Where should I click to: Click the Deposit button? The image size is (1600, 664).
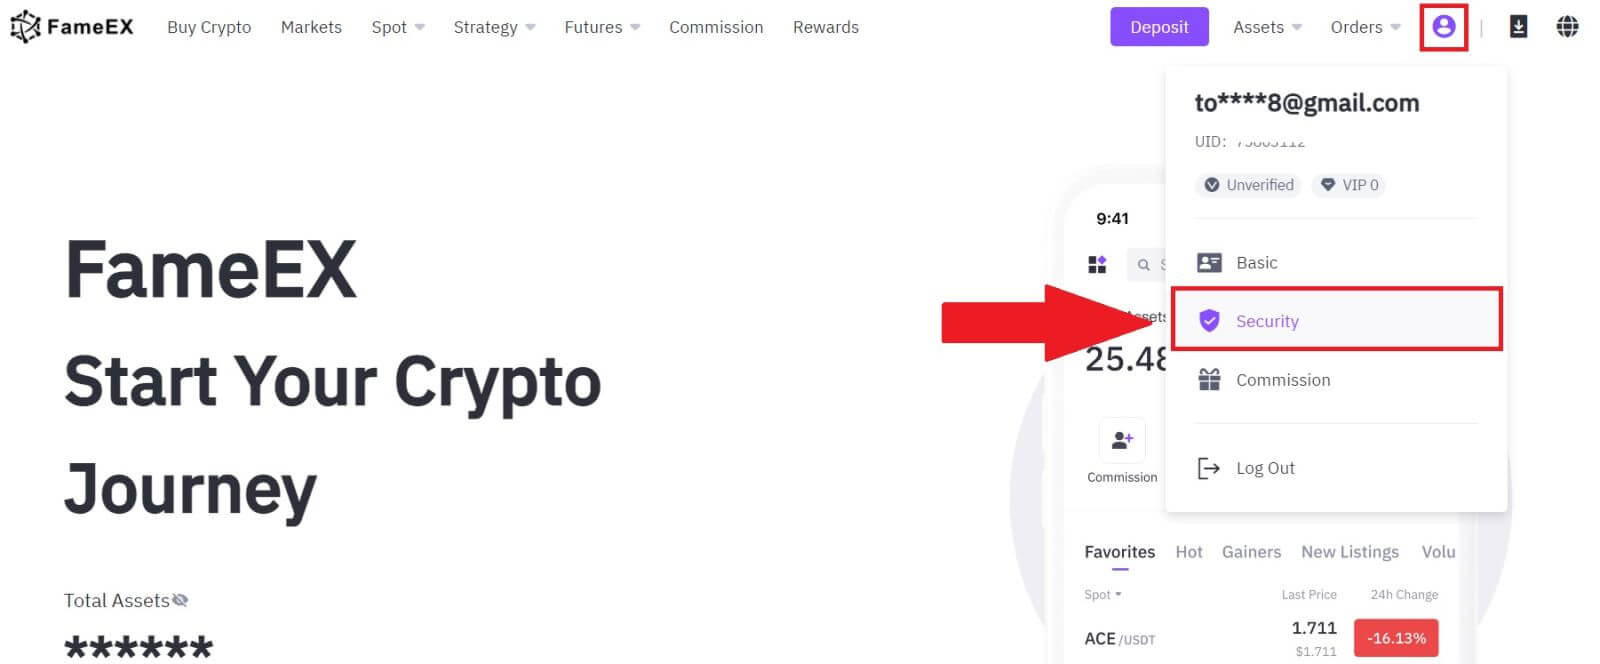pyautogui.click(x=1159, y=27)
